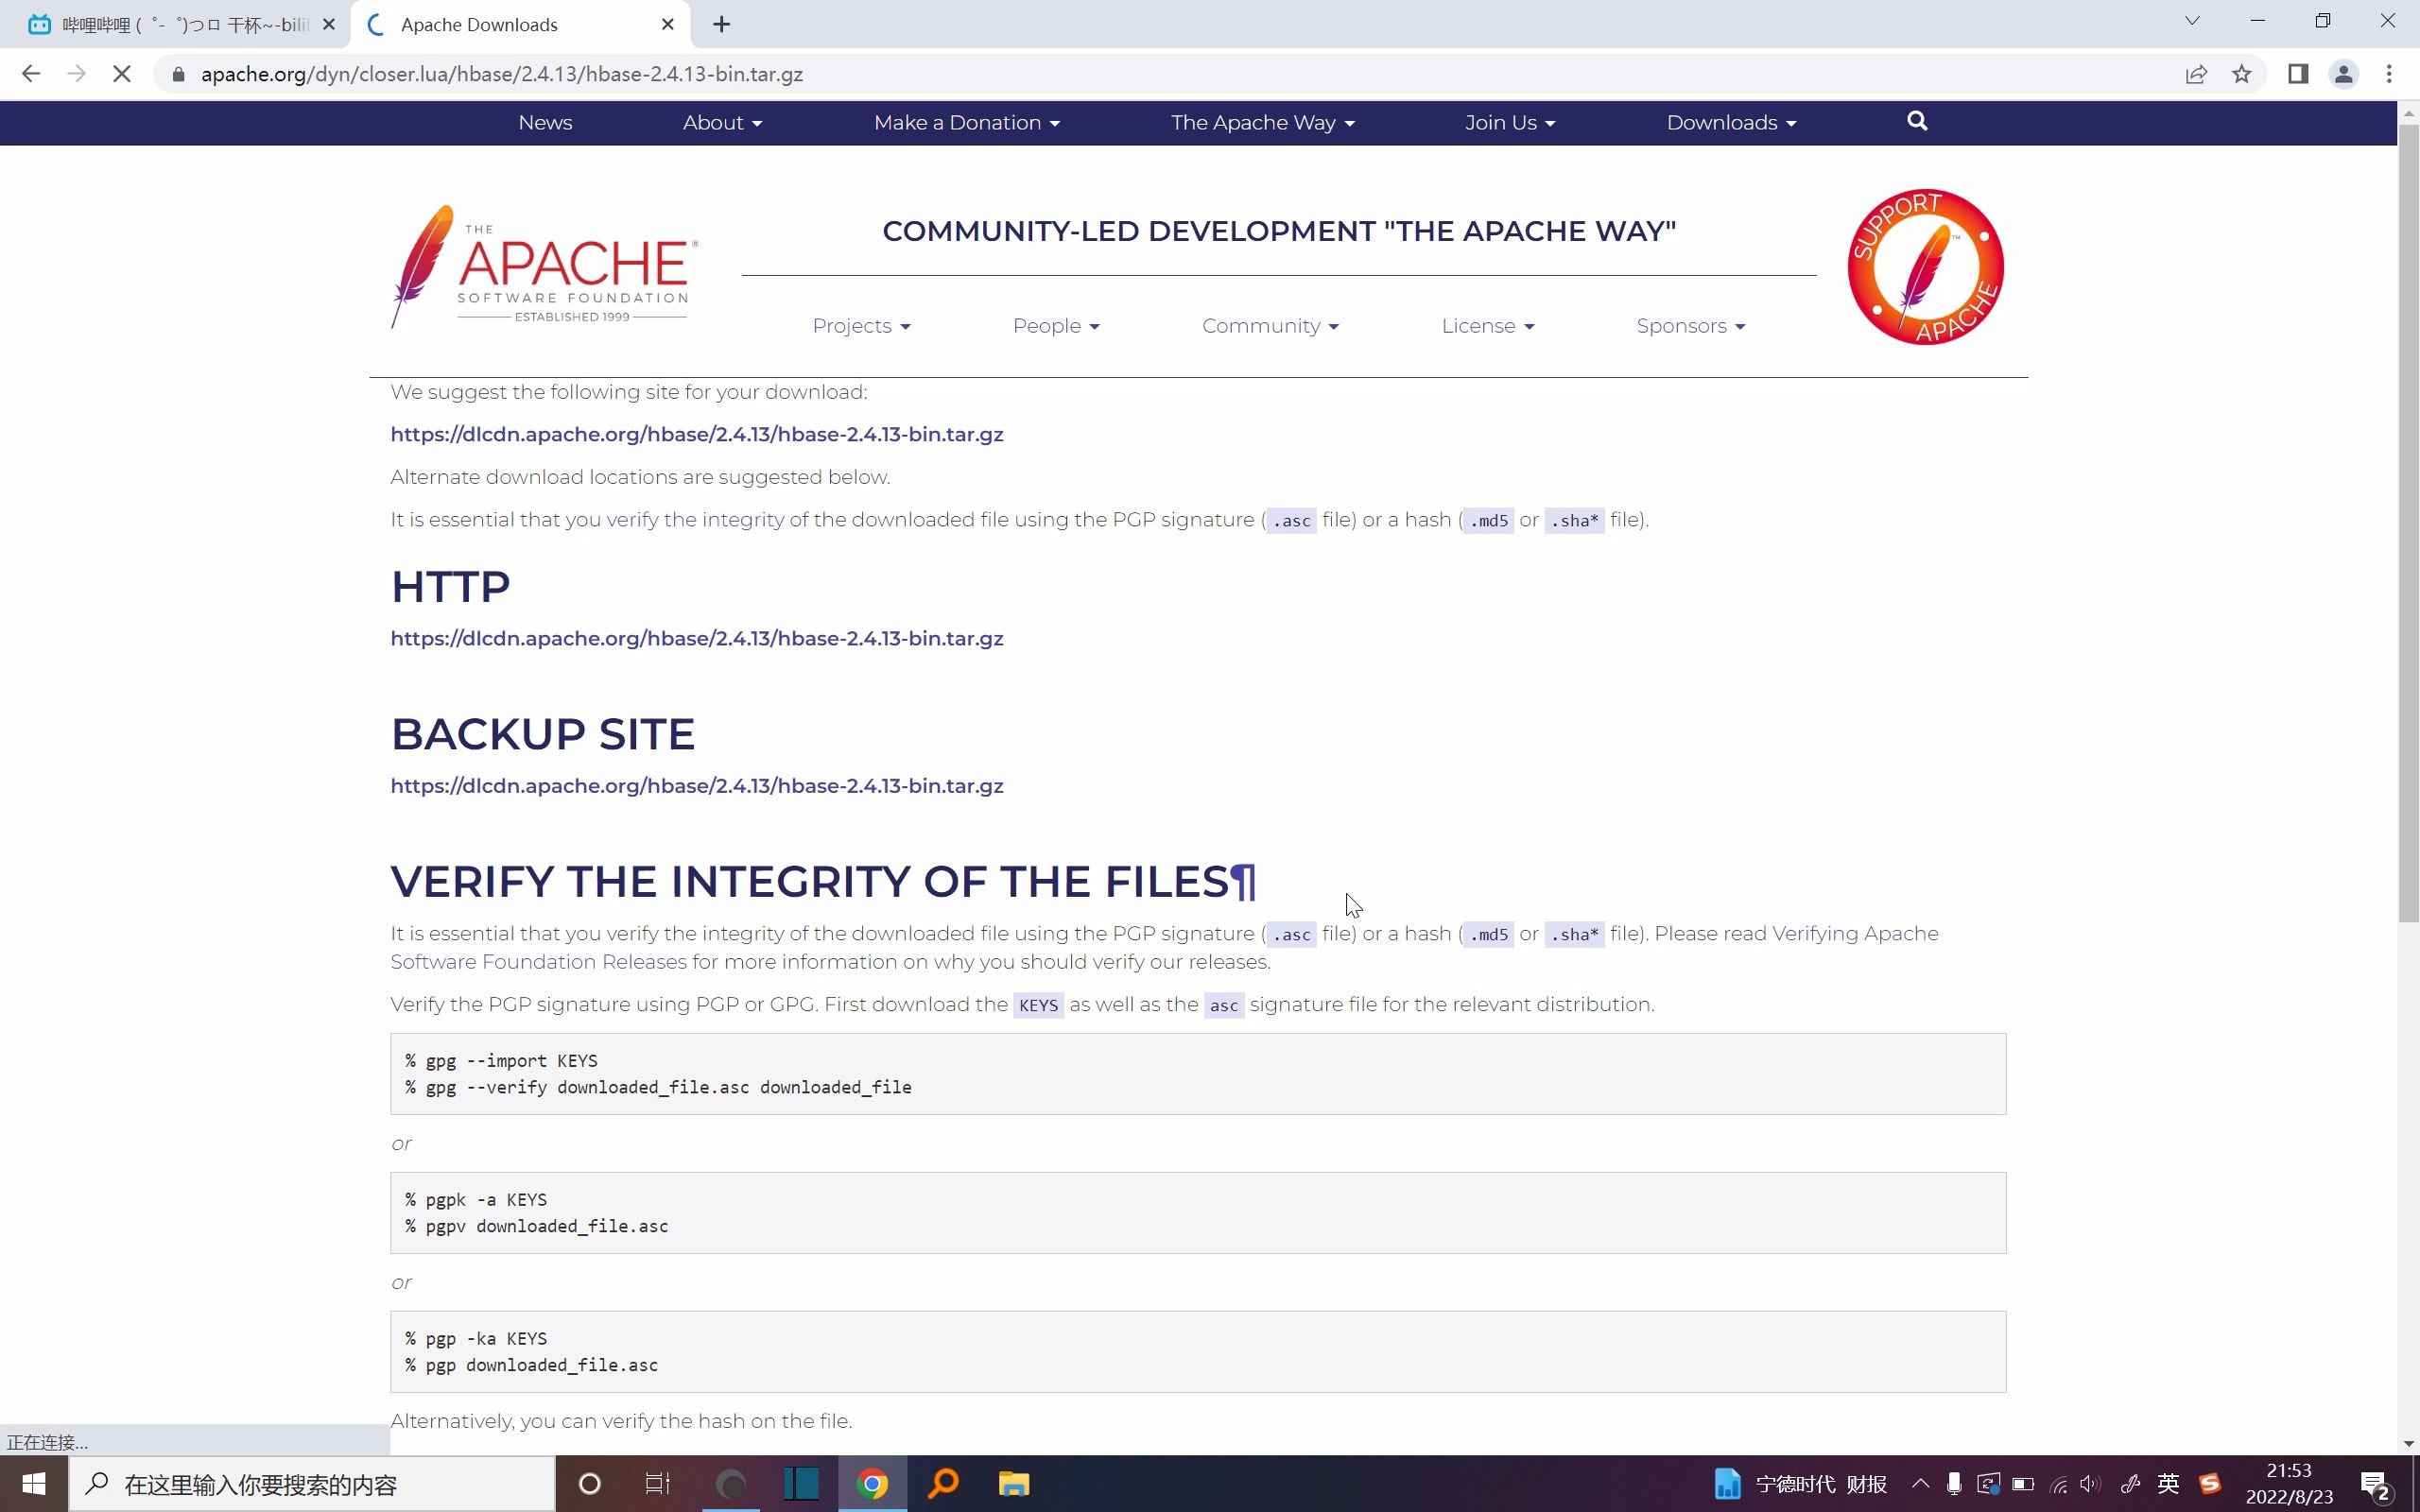Screen dimensions: 2420x1512
Task: Open the News menu item
Action: (545, 122)
